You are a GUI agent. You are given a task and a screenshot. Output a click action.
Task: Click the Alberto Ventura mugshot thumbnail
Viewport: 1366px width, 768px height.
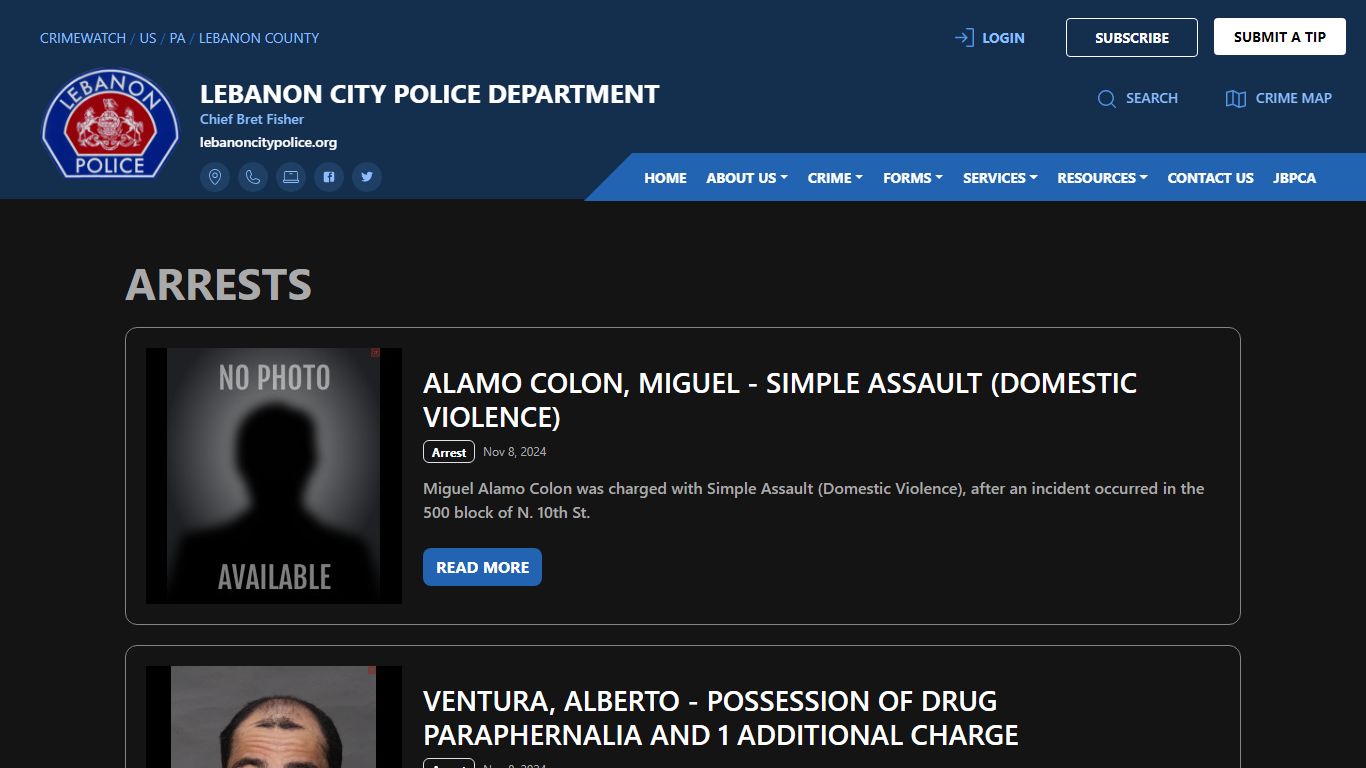pyautogui.click(x=274, y=717)
